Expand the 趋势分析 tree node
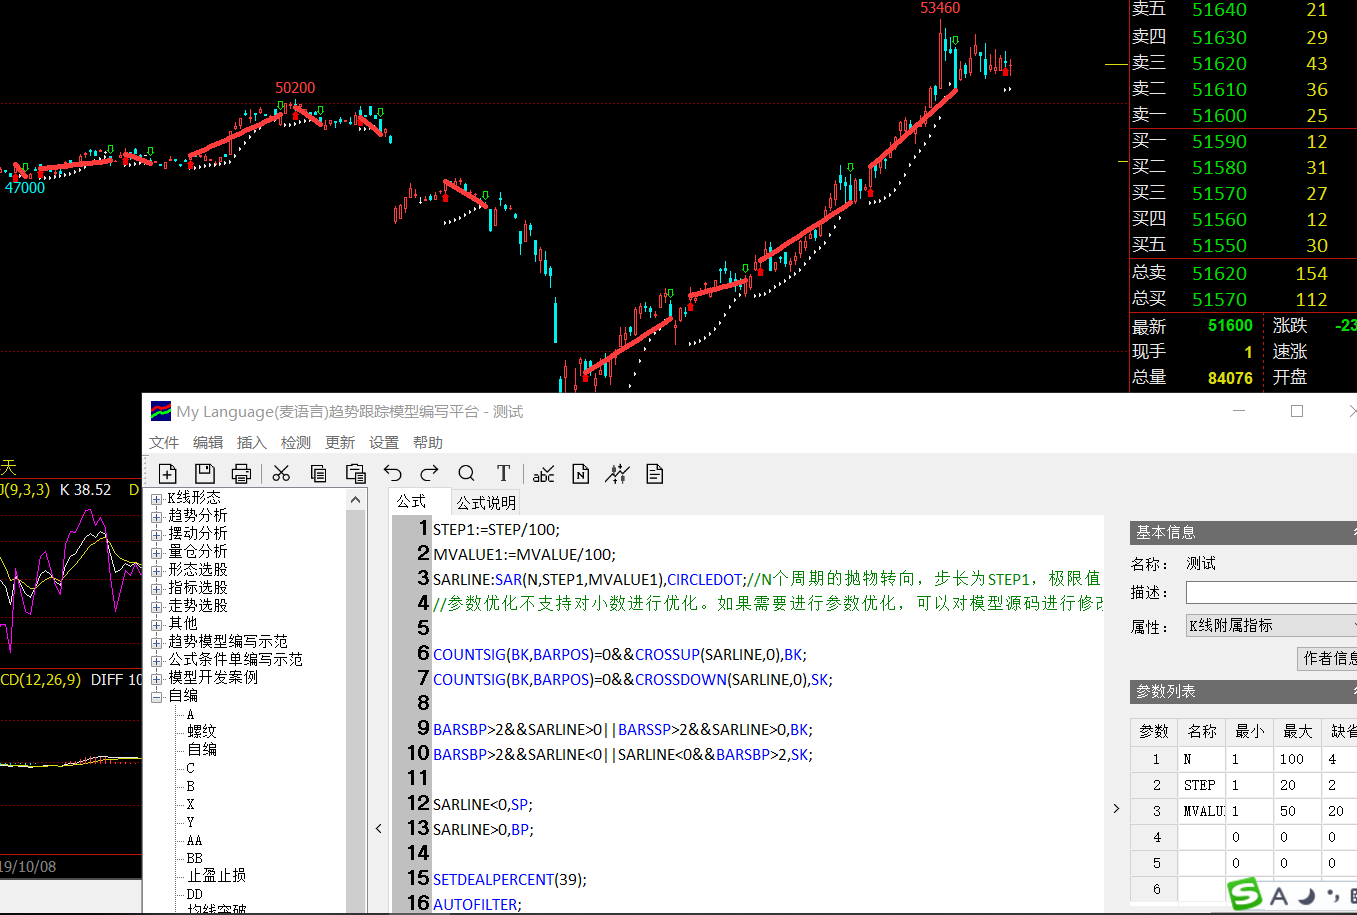The height and width of the screenshot is (915, 1357). [x=157, y=517]
